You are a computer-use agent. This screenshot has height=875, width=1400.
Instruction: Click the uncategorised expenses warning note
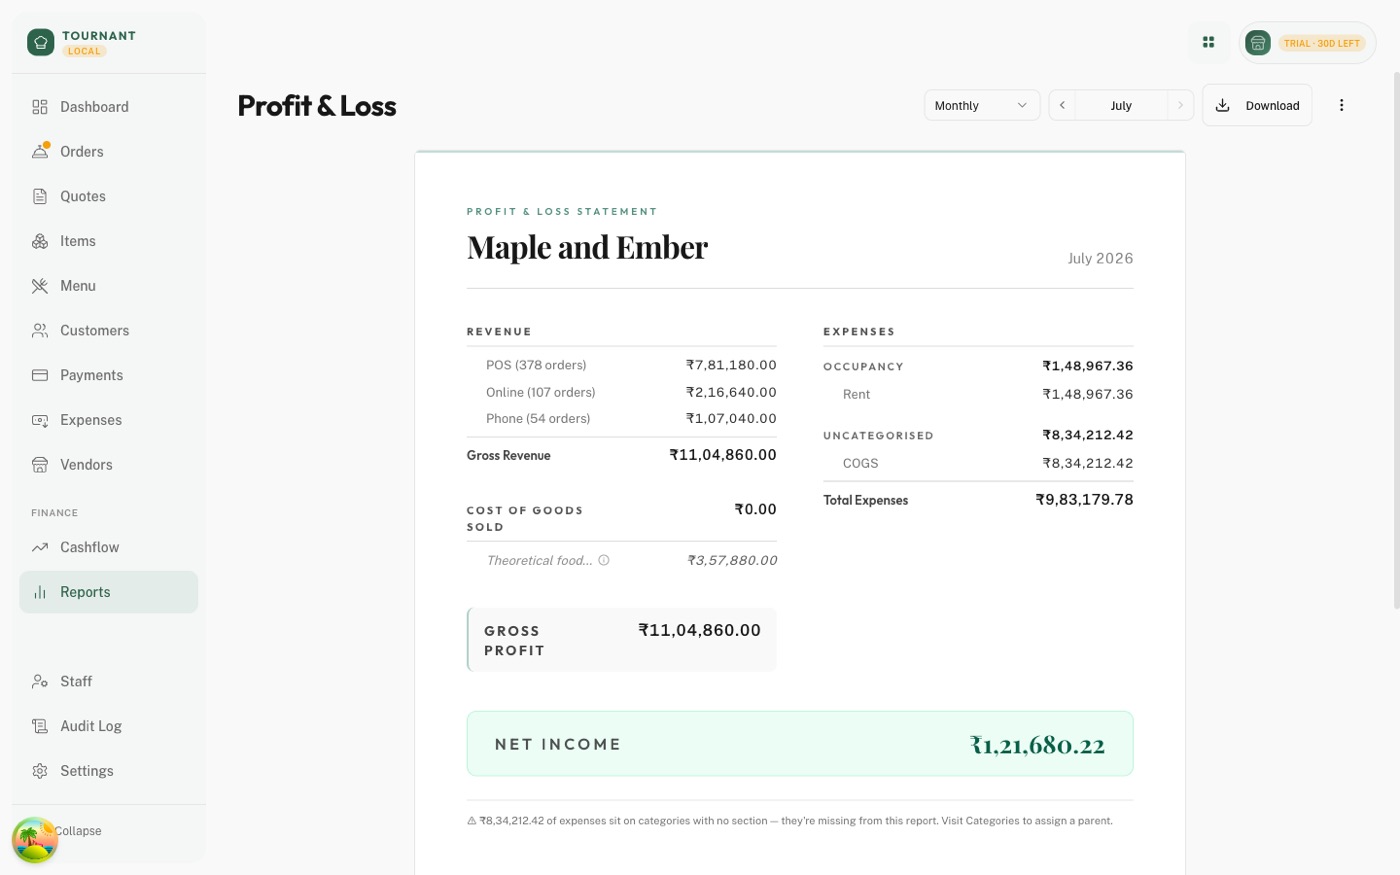coord(790,821)
